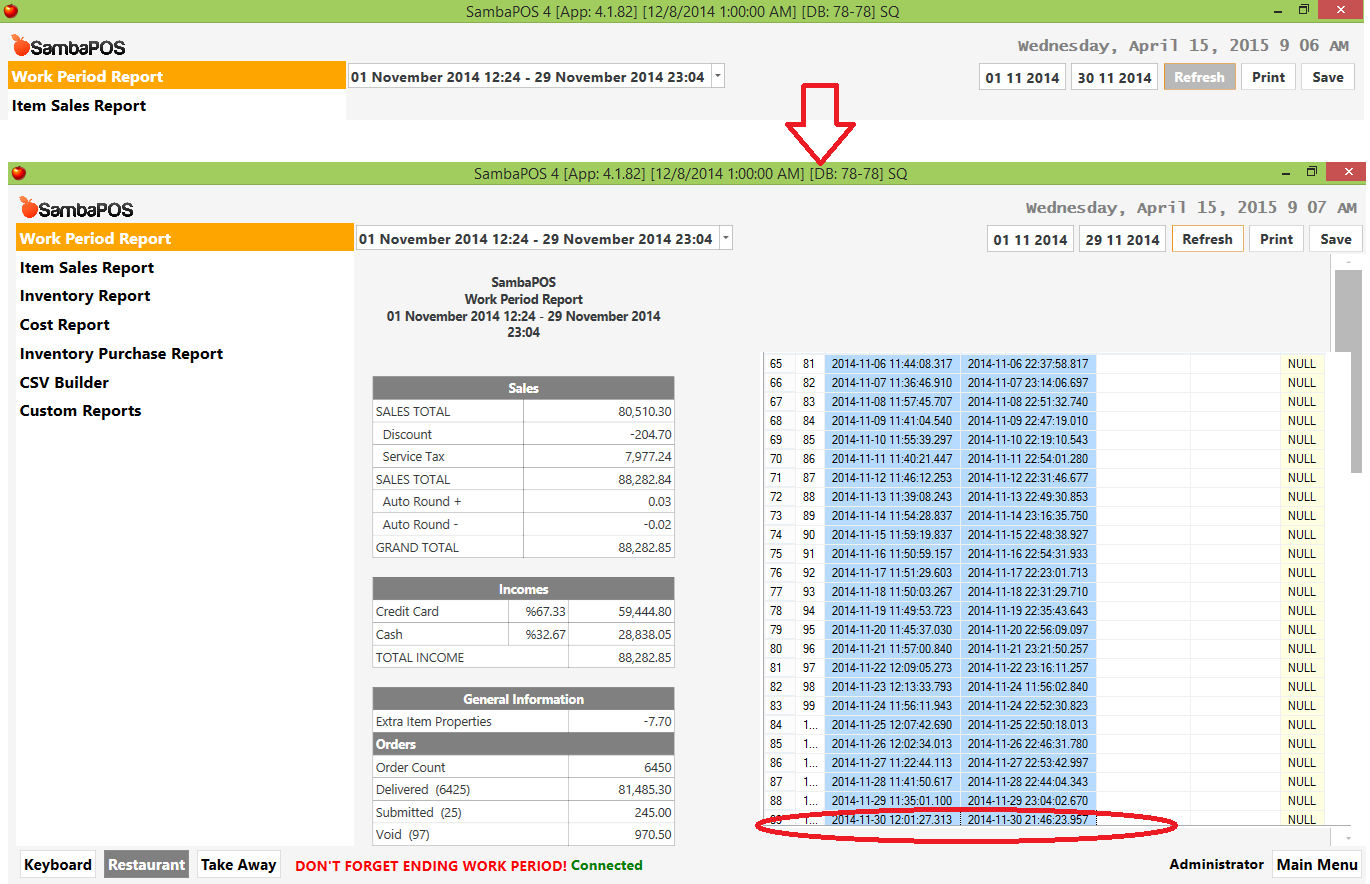
Task: Open the on-screen Keyboard button
Action: [59, 865]
